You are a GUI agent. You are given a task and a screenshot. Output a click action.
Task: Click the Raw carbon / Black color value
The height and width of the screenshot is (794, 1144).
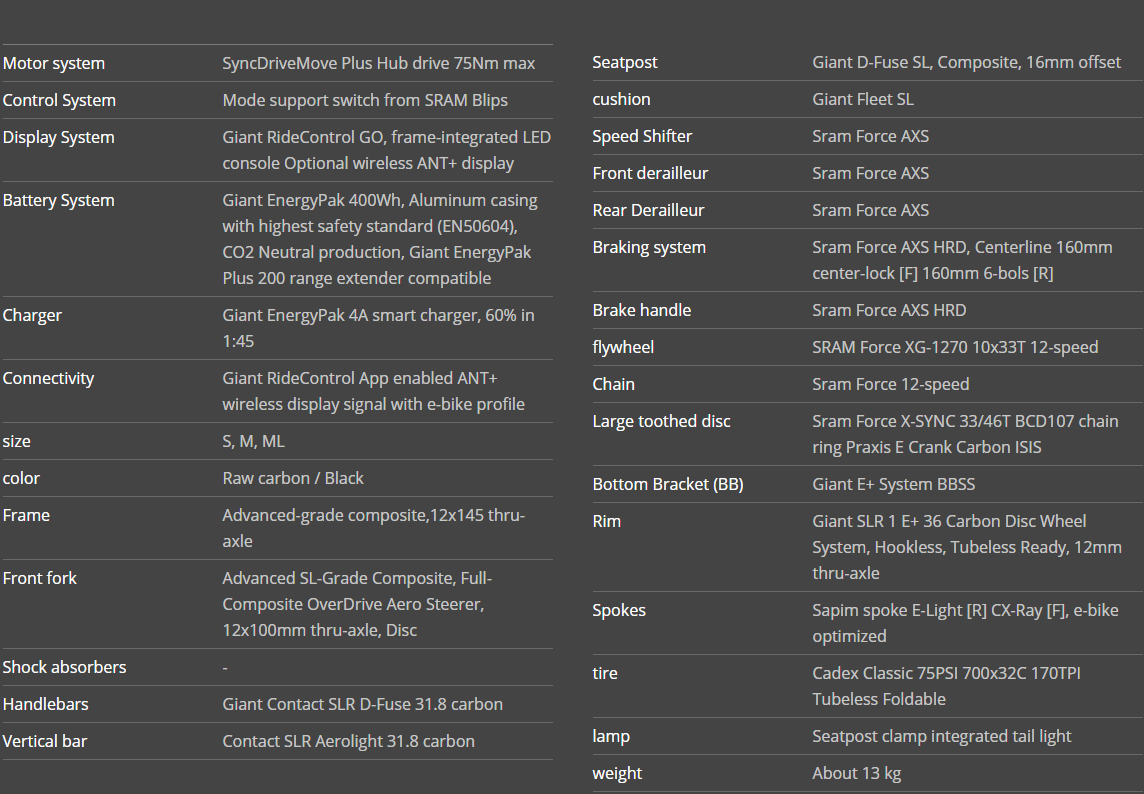pyautogui.click(x=292, y=479)
